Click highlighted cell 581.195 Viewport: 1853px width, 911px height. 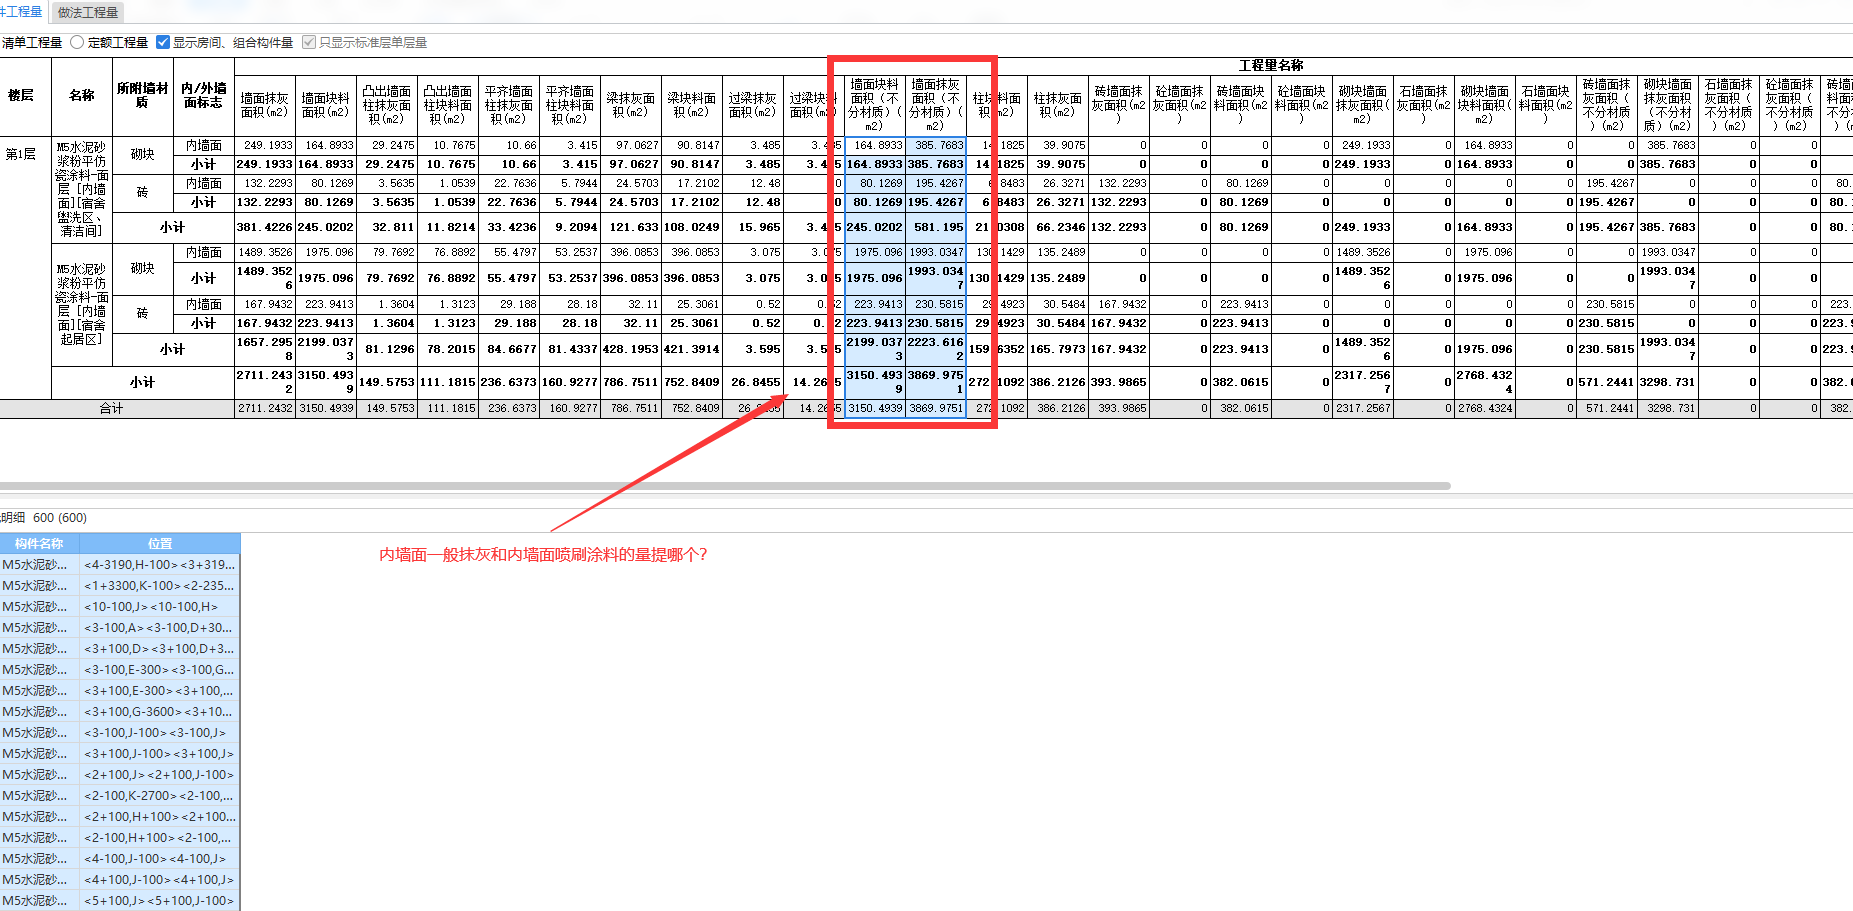point(936,227)
